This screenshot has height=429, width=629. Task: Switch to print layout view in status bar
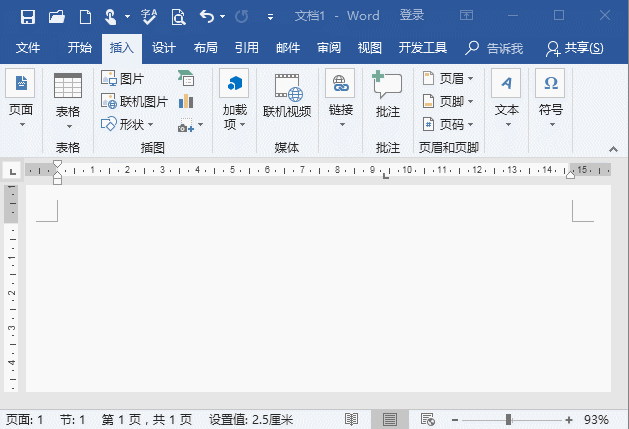[389, 420]
